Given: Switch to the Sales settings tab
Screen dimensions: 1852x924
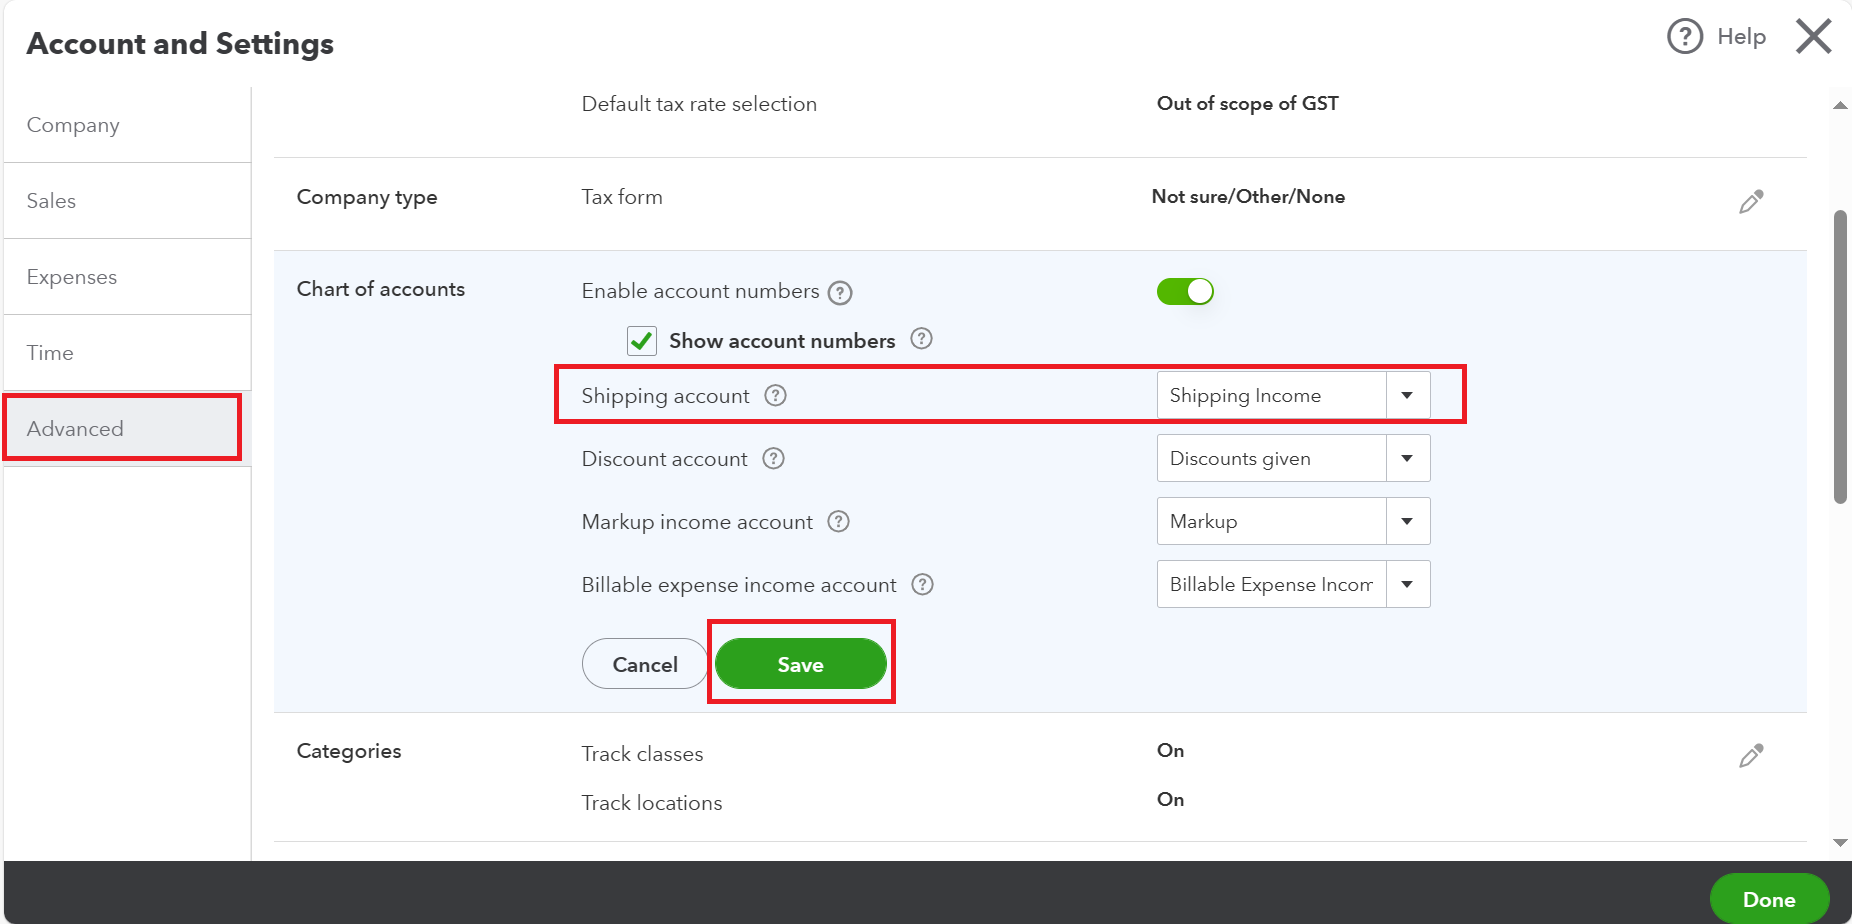Looking at the screenshot, I should [51, 201].
